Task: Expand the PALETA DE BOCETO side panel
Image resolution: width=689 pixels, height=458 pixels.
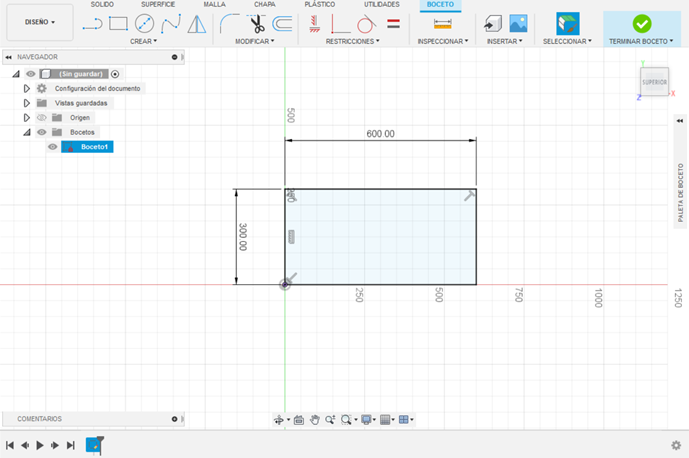Action: click(x=680, y=121)
